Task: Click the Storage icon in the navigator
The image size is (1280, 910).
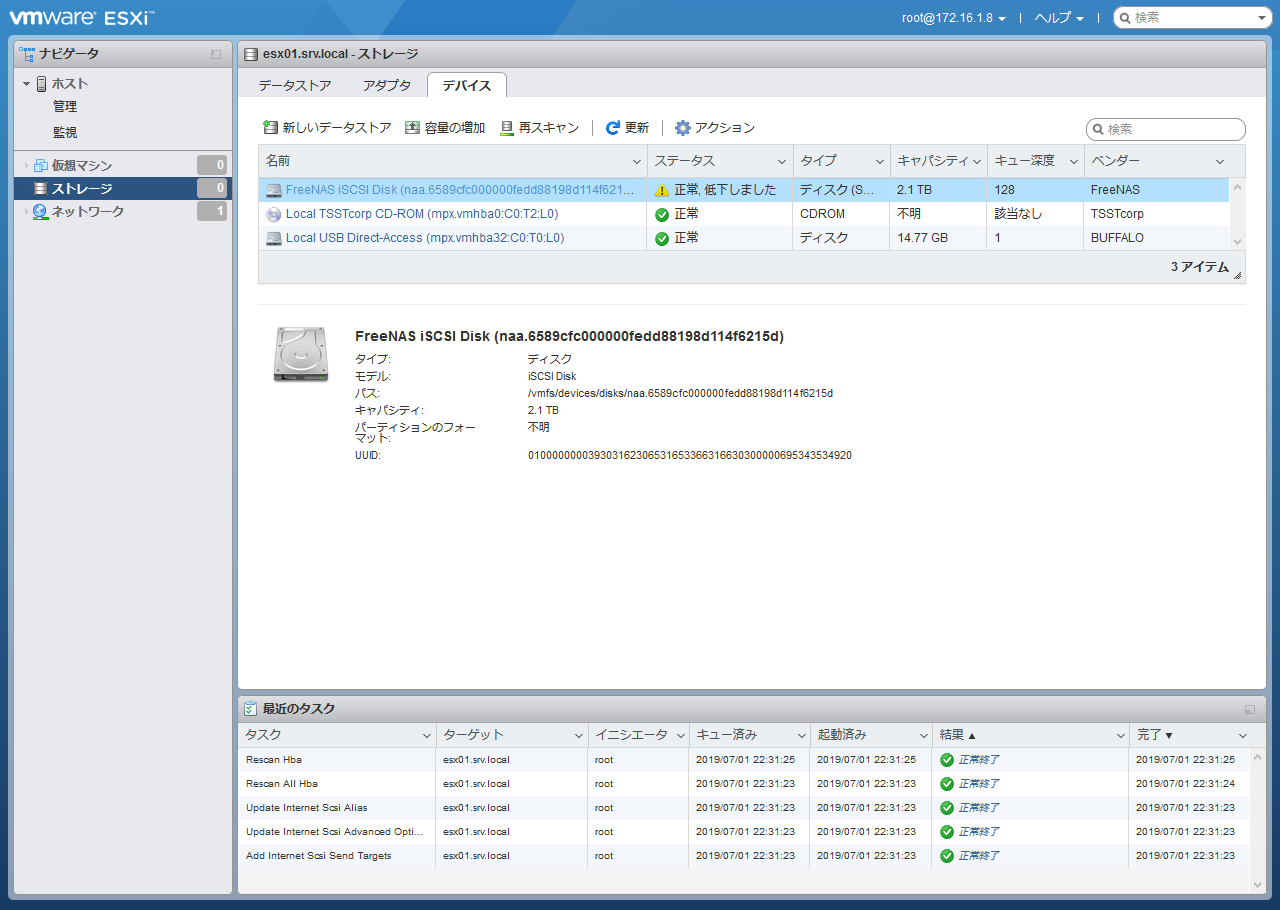Action: [40, 189]
